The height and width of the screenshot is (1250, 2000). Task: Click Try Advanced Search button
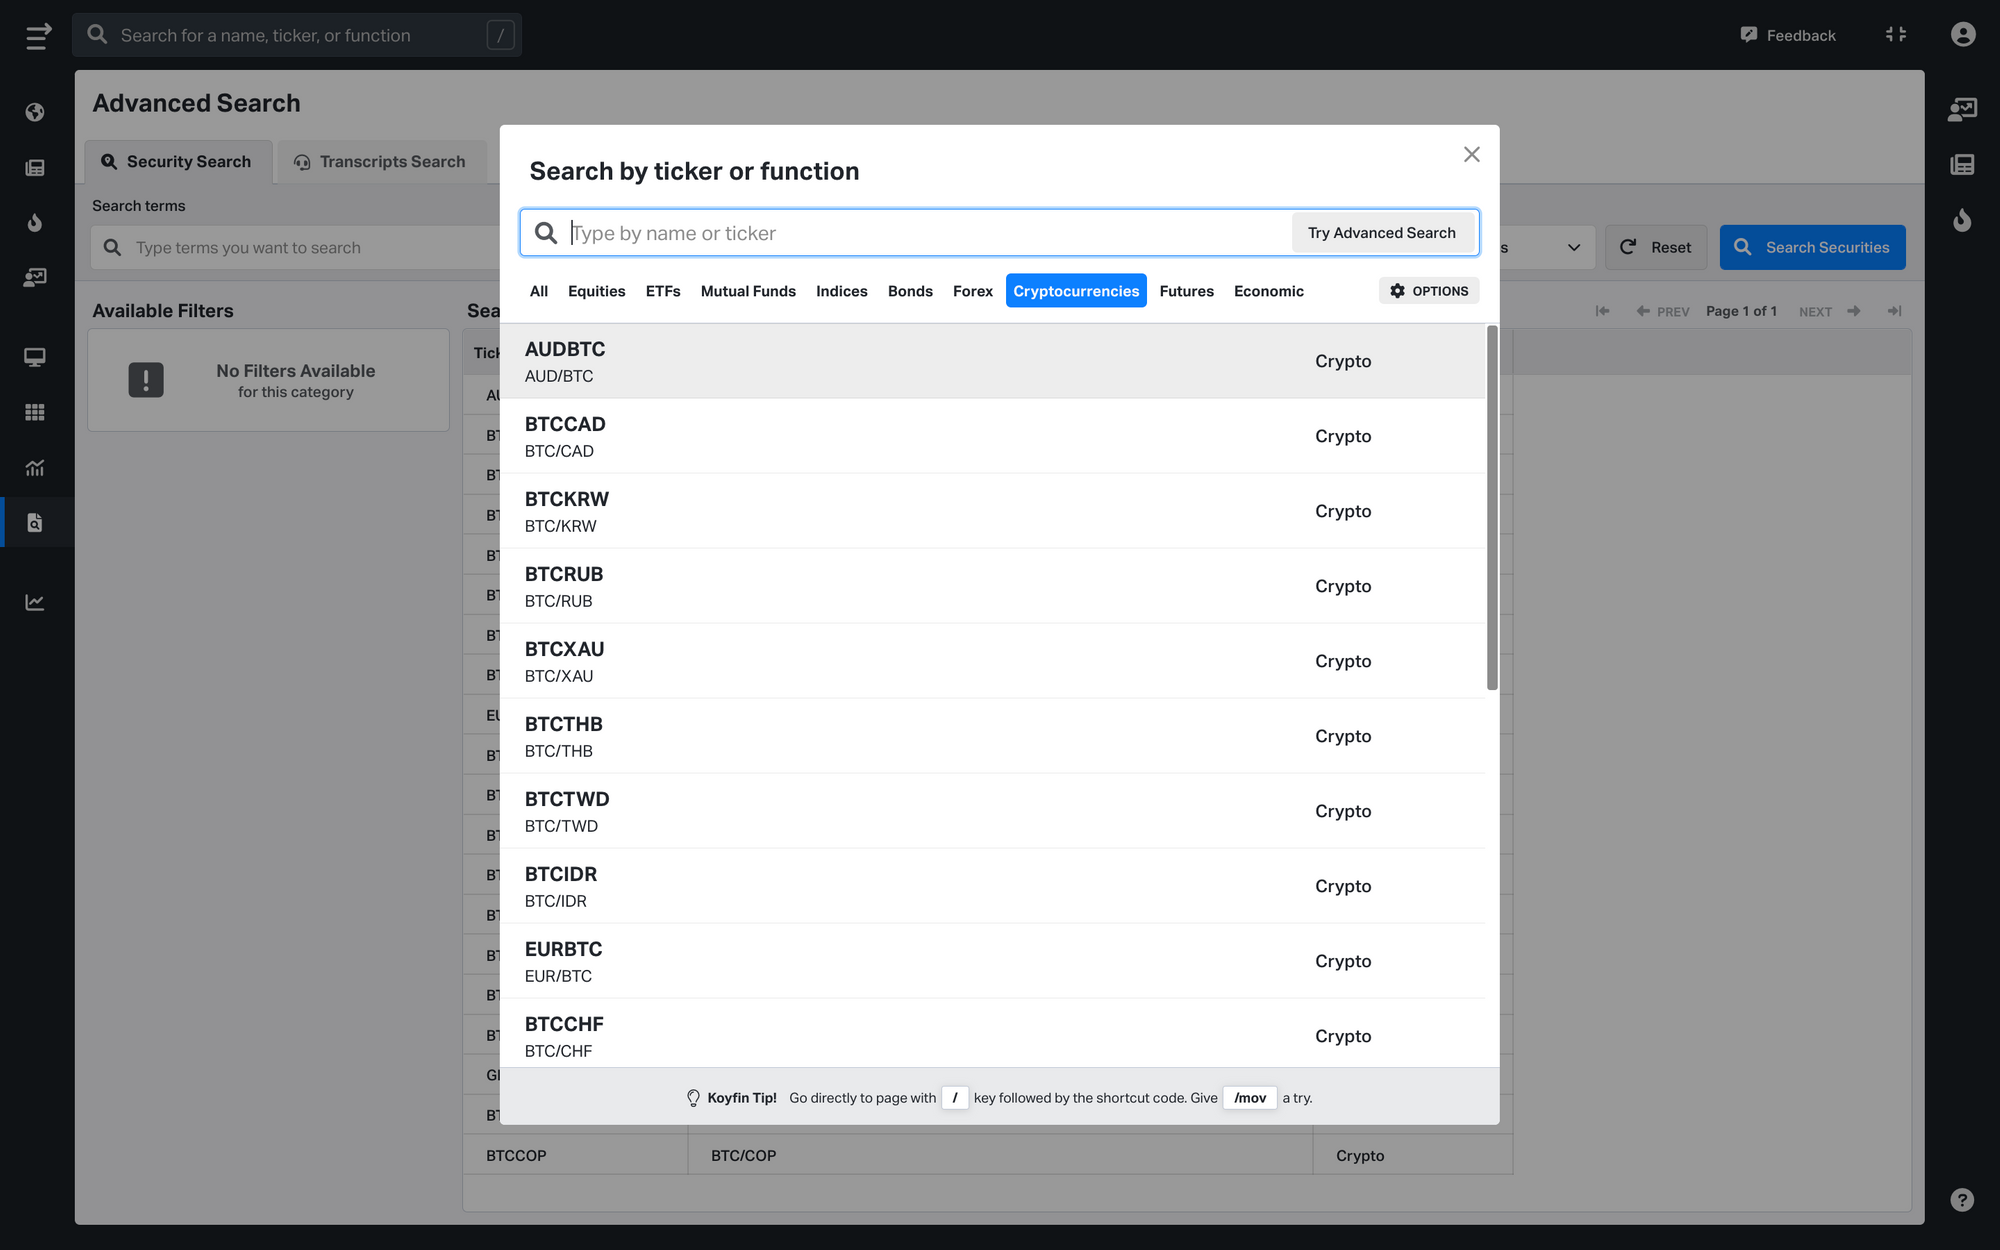(1381, 232)
